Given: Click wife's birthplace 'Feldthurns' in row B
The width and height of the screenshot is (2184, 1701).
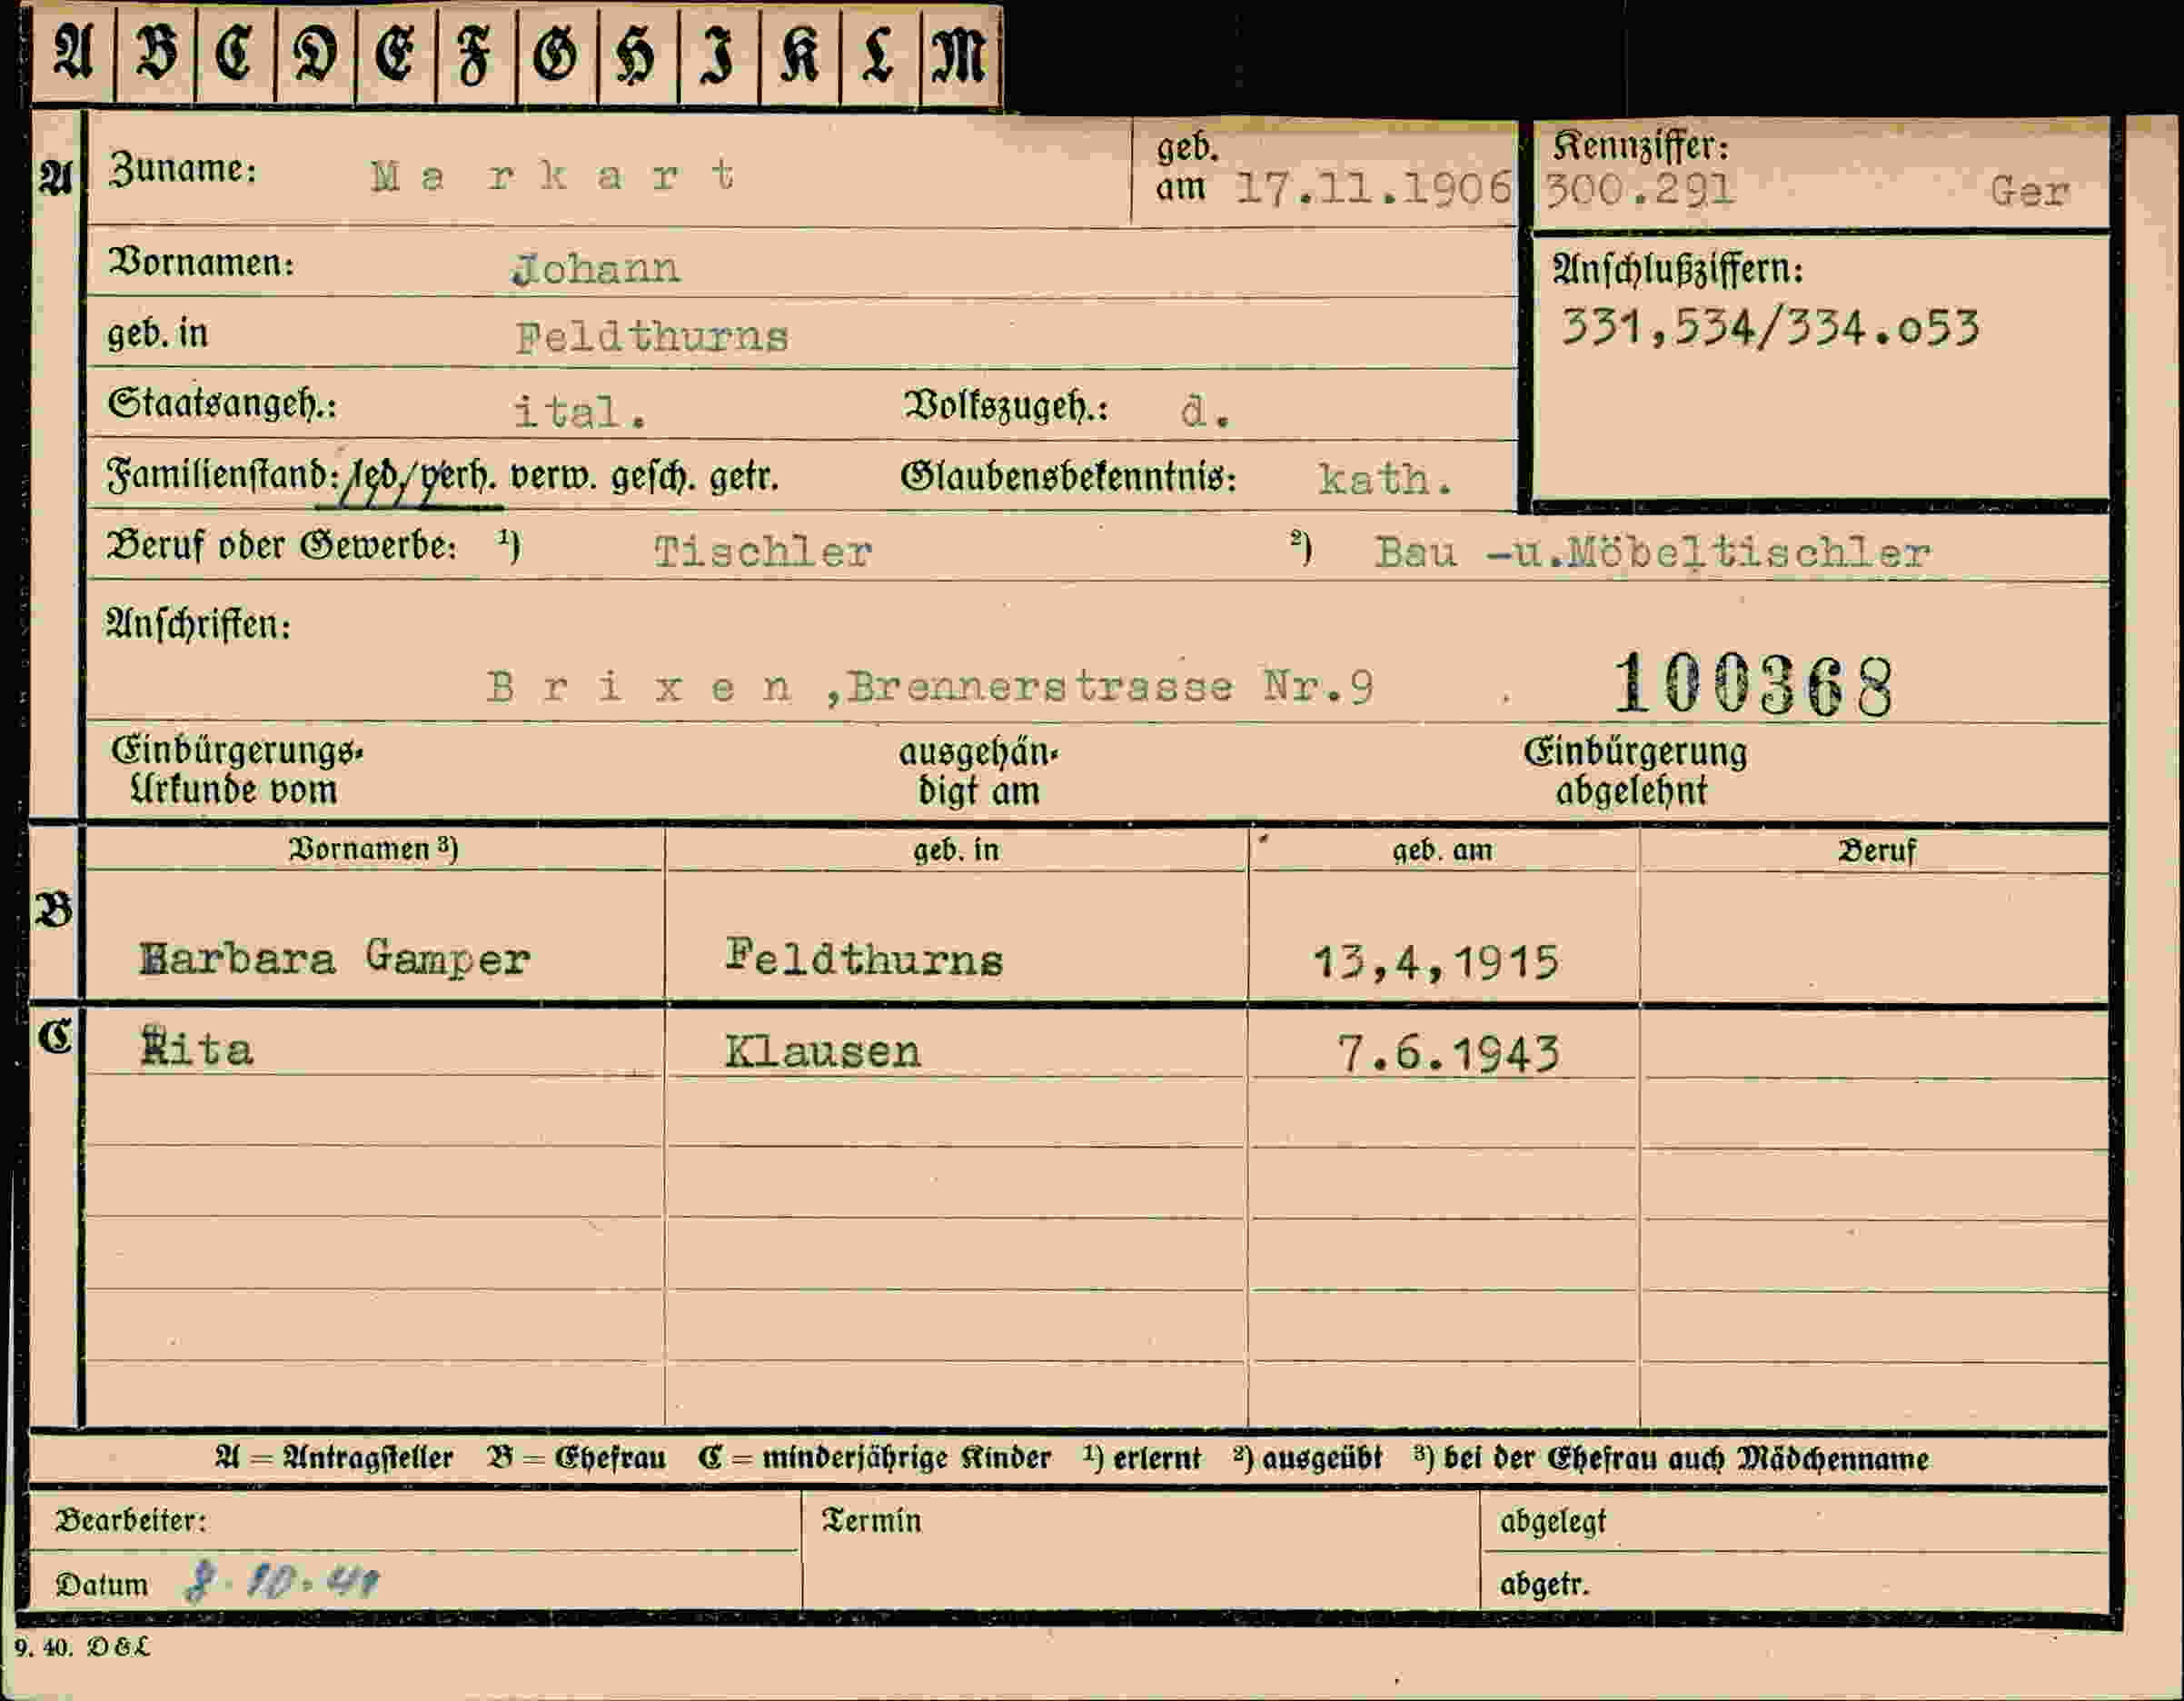Looking at the screenshot, I should pyautogui.click(x=864, y=958).
